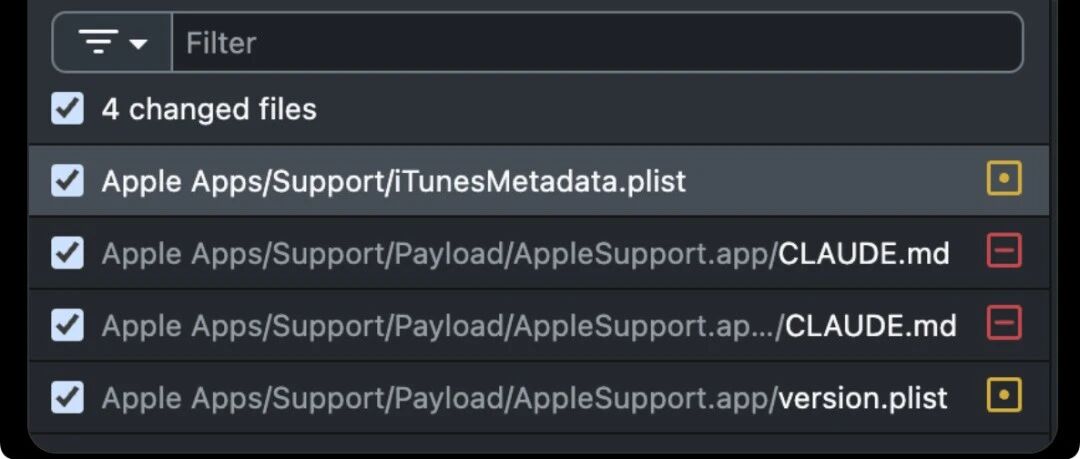Image resolution: width=1080 pixels, height=459 pixels.
Task: Click the deleted status icon for AppleSupport.app/CLAUDE.md
Action: 1004,251
